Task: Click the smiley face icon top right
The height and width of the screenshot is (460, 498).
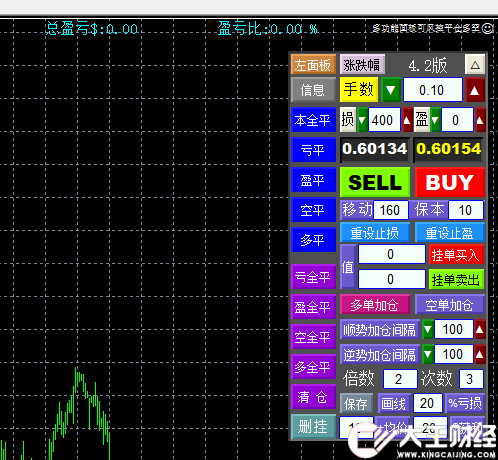Action: (x=488, y=29)
